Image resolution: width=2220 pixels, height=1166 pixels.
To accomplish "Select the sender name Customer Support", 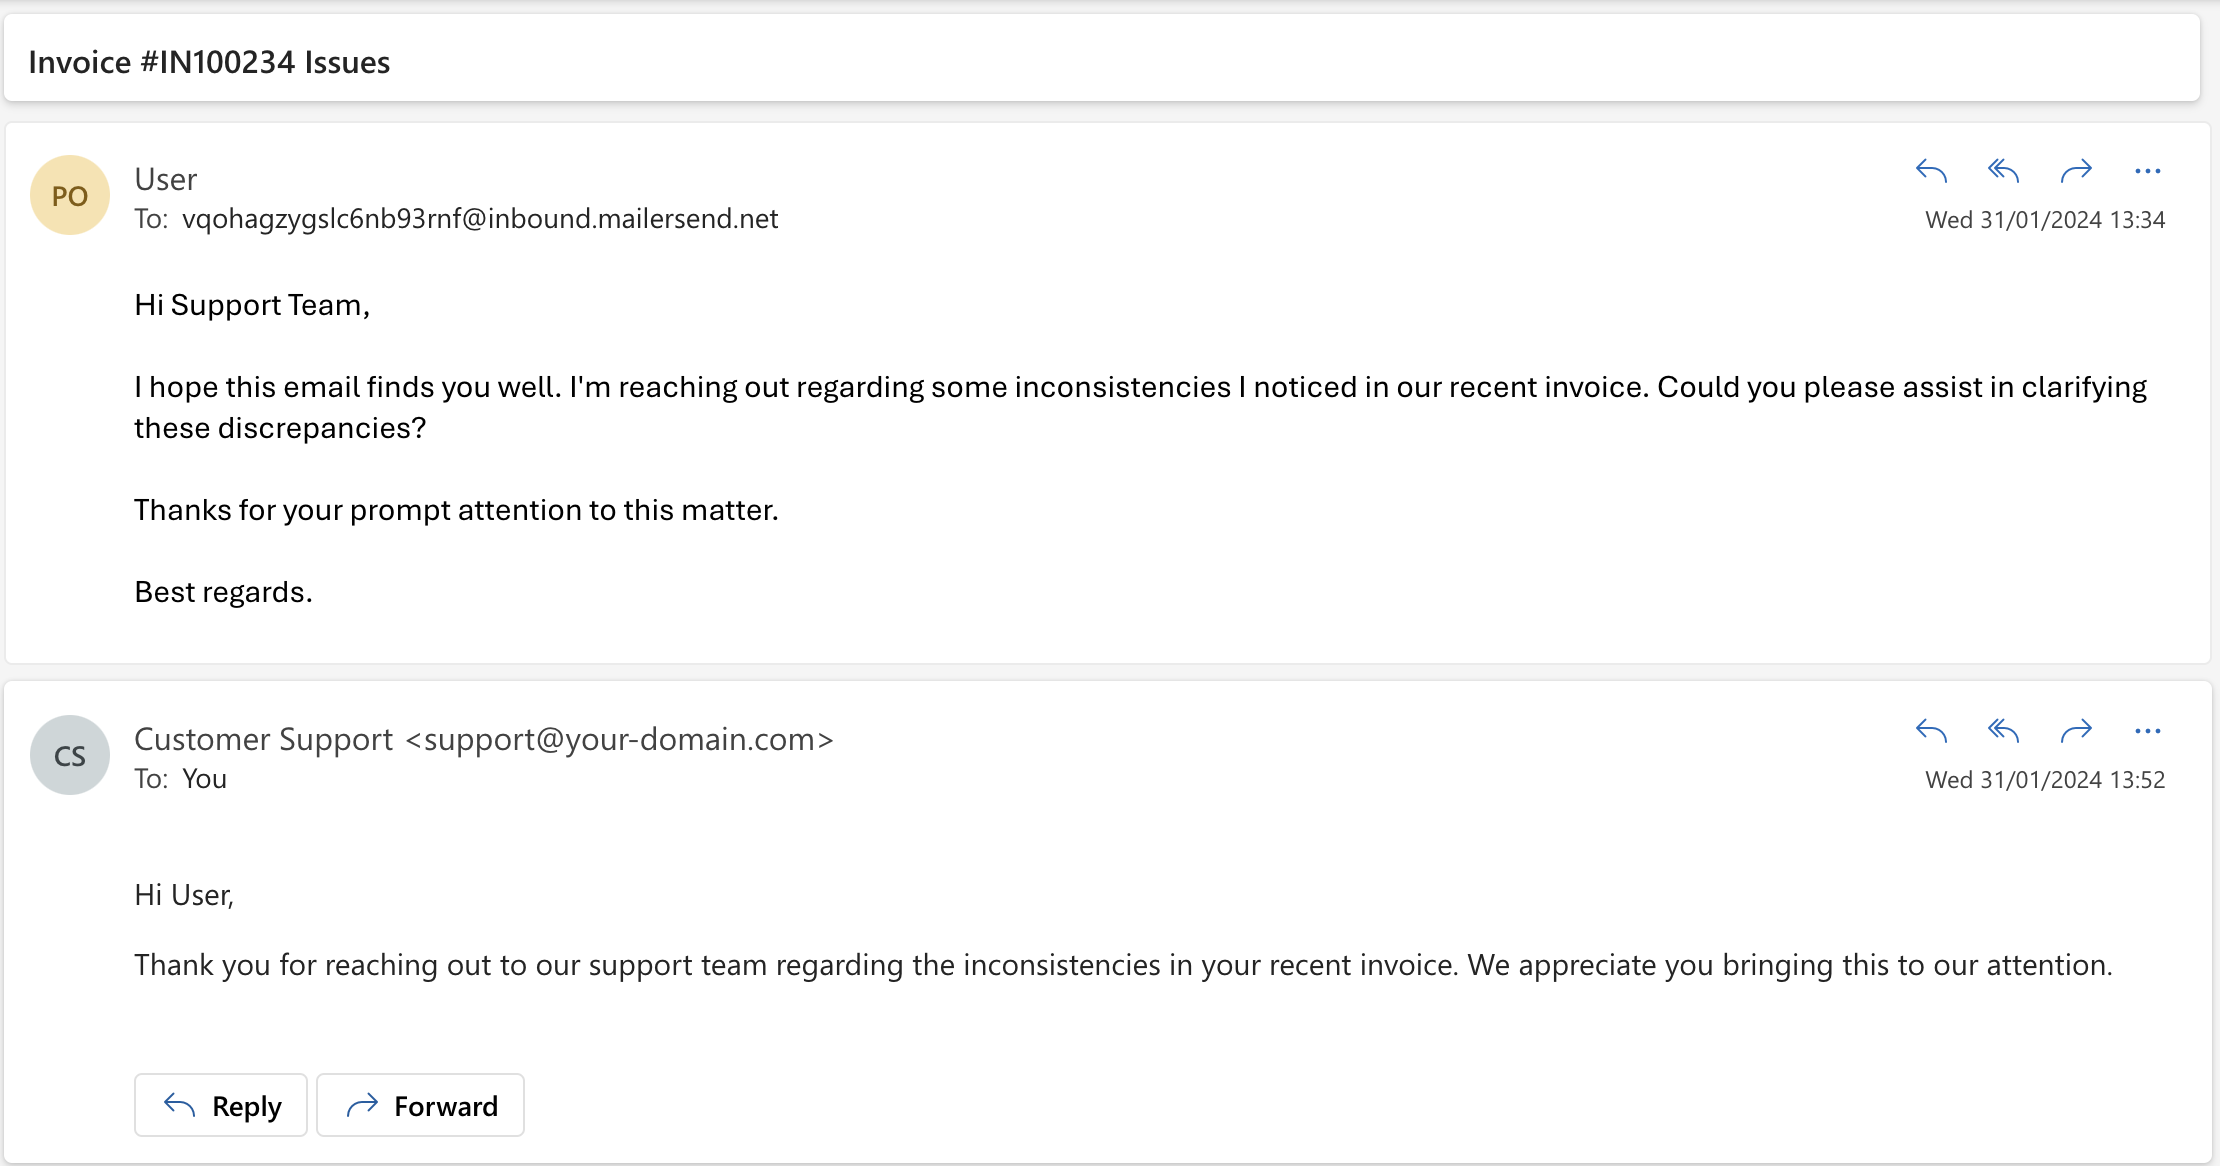I will click(x=263, y=739).
